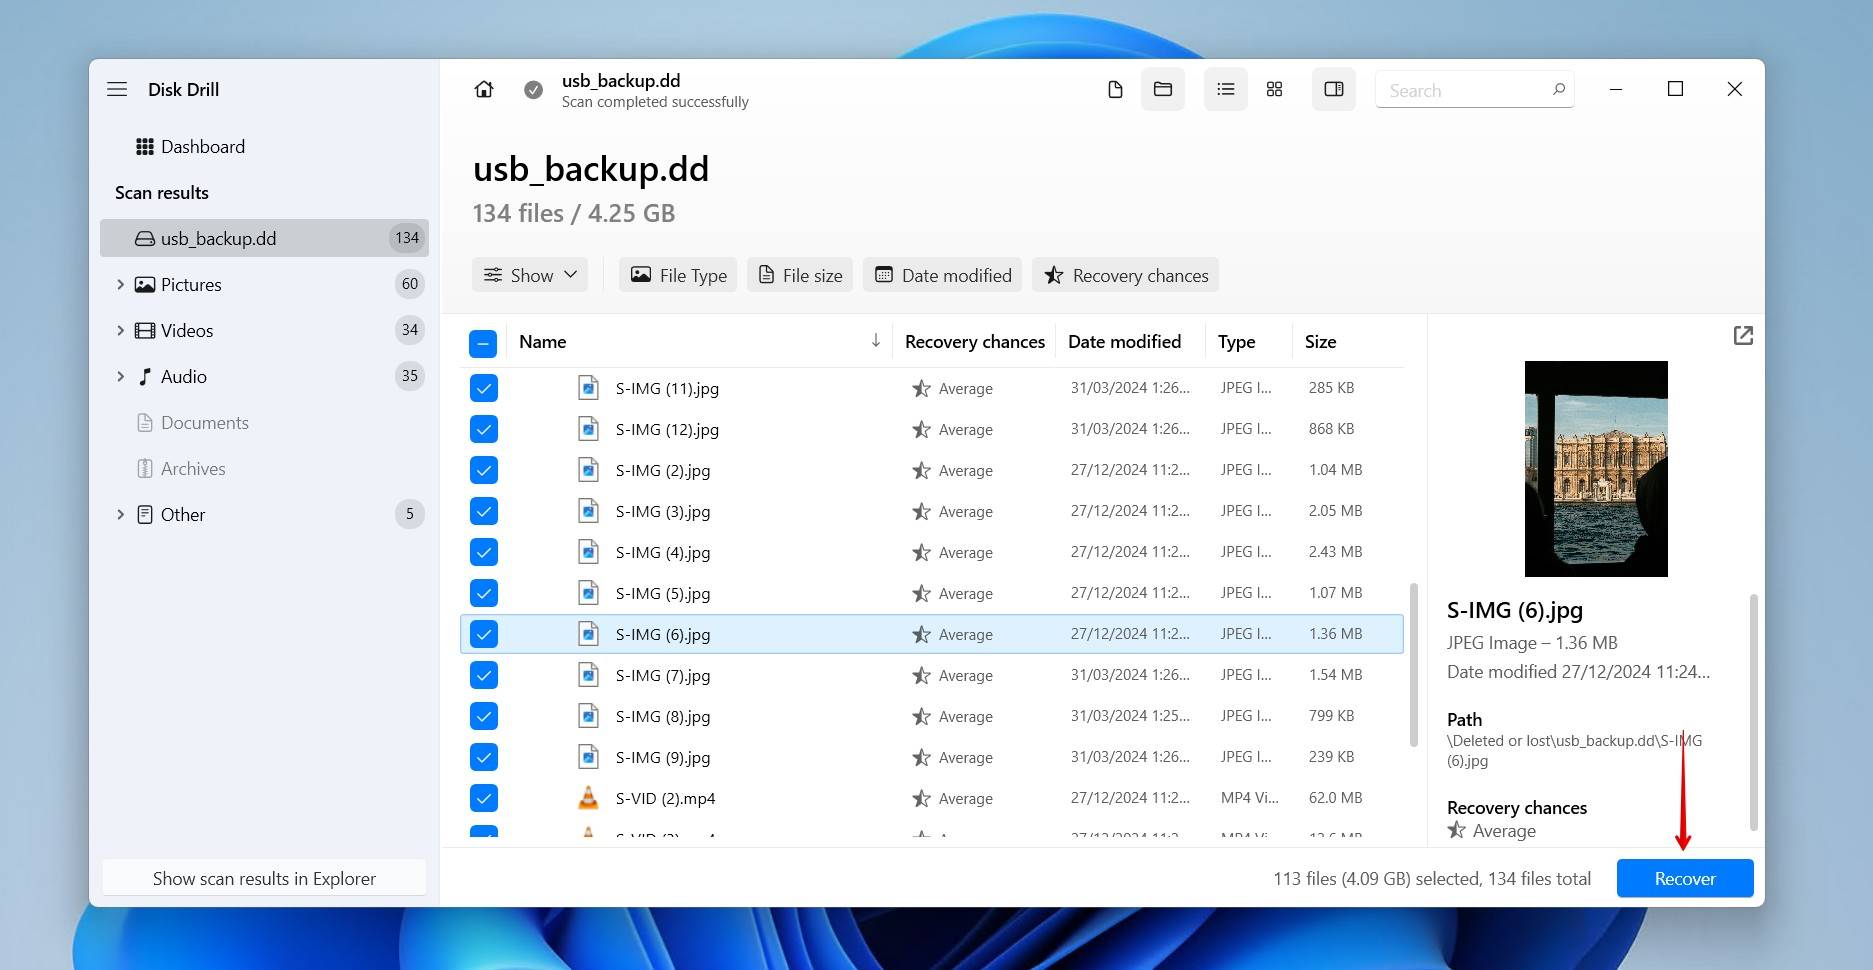Expand the Pictures category

point(121,284)
